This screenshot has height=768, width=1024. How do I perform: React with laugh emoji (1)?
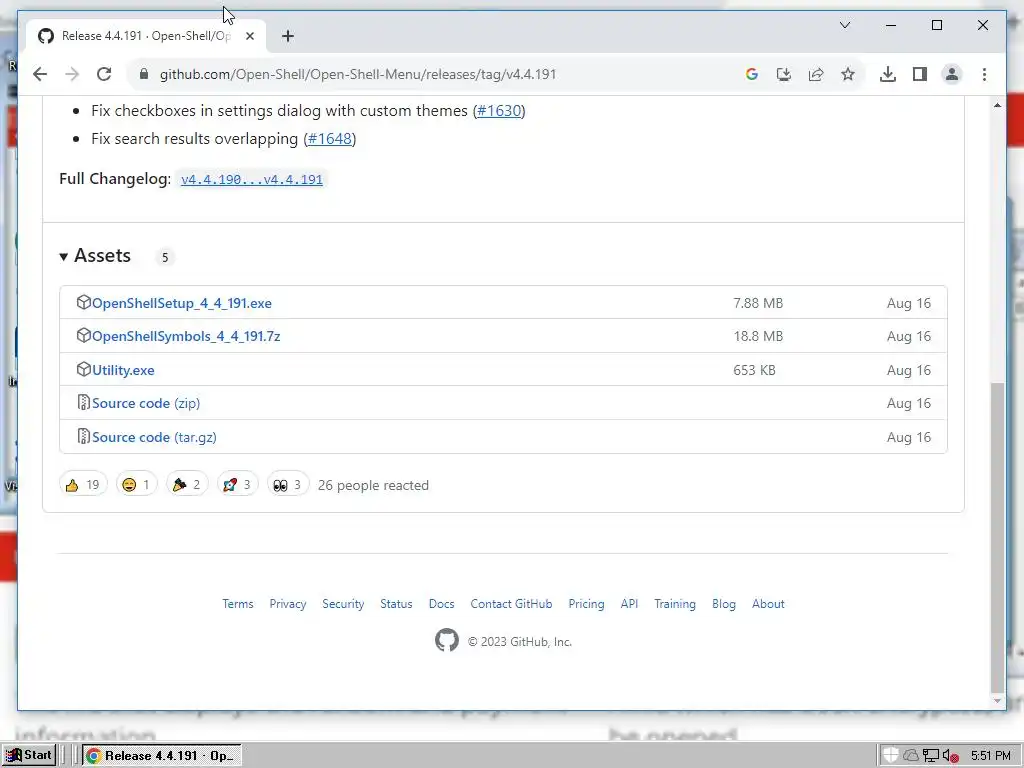136,485
